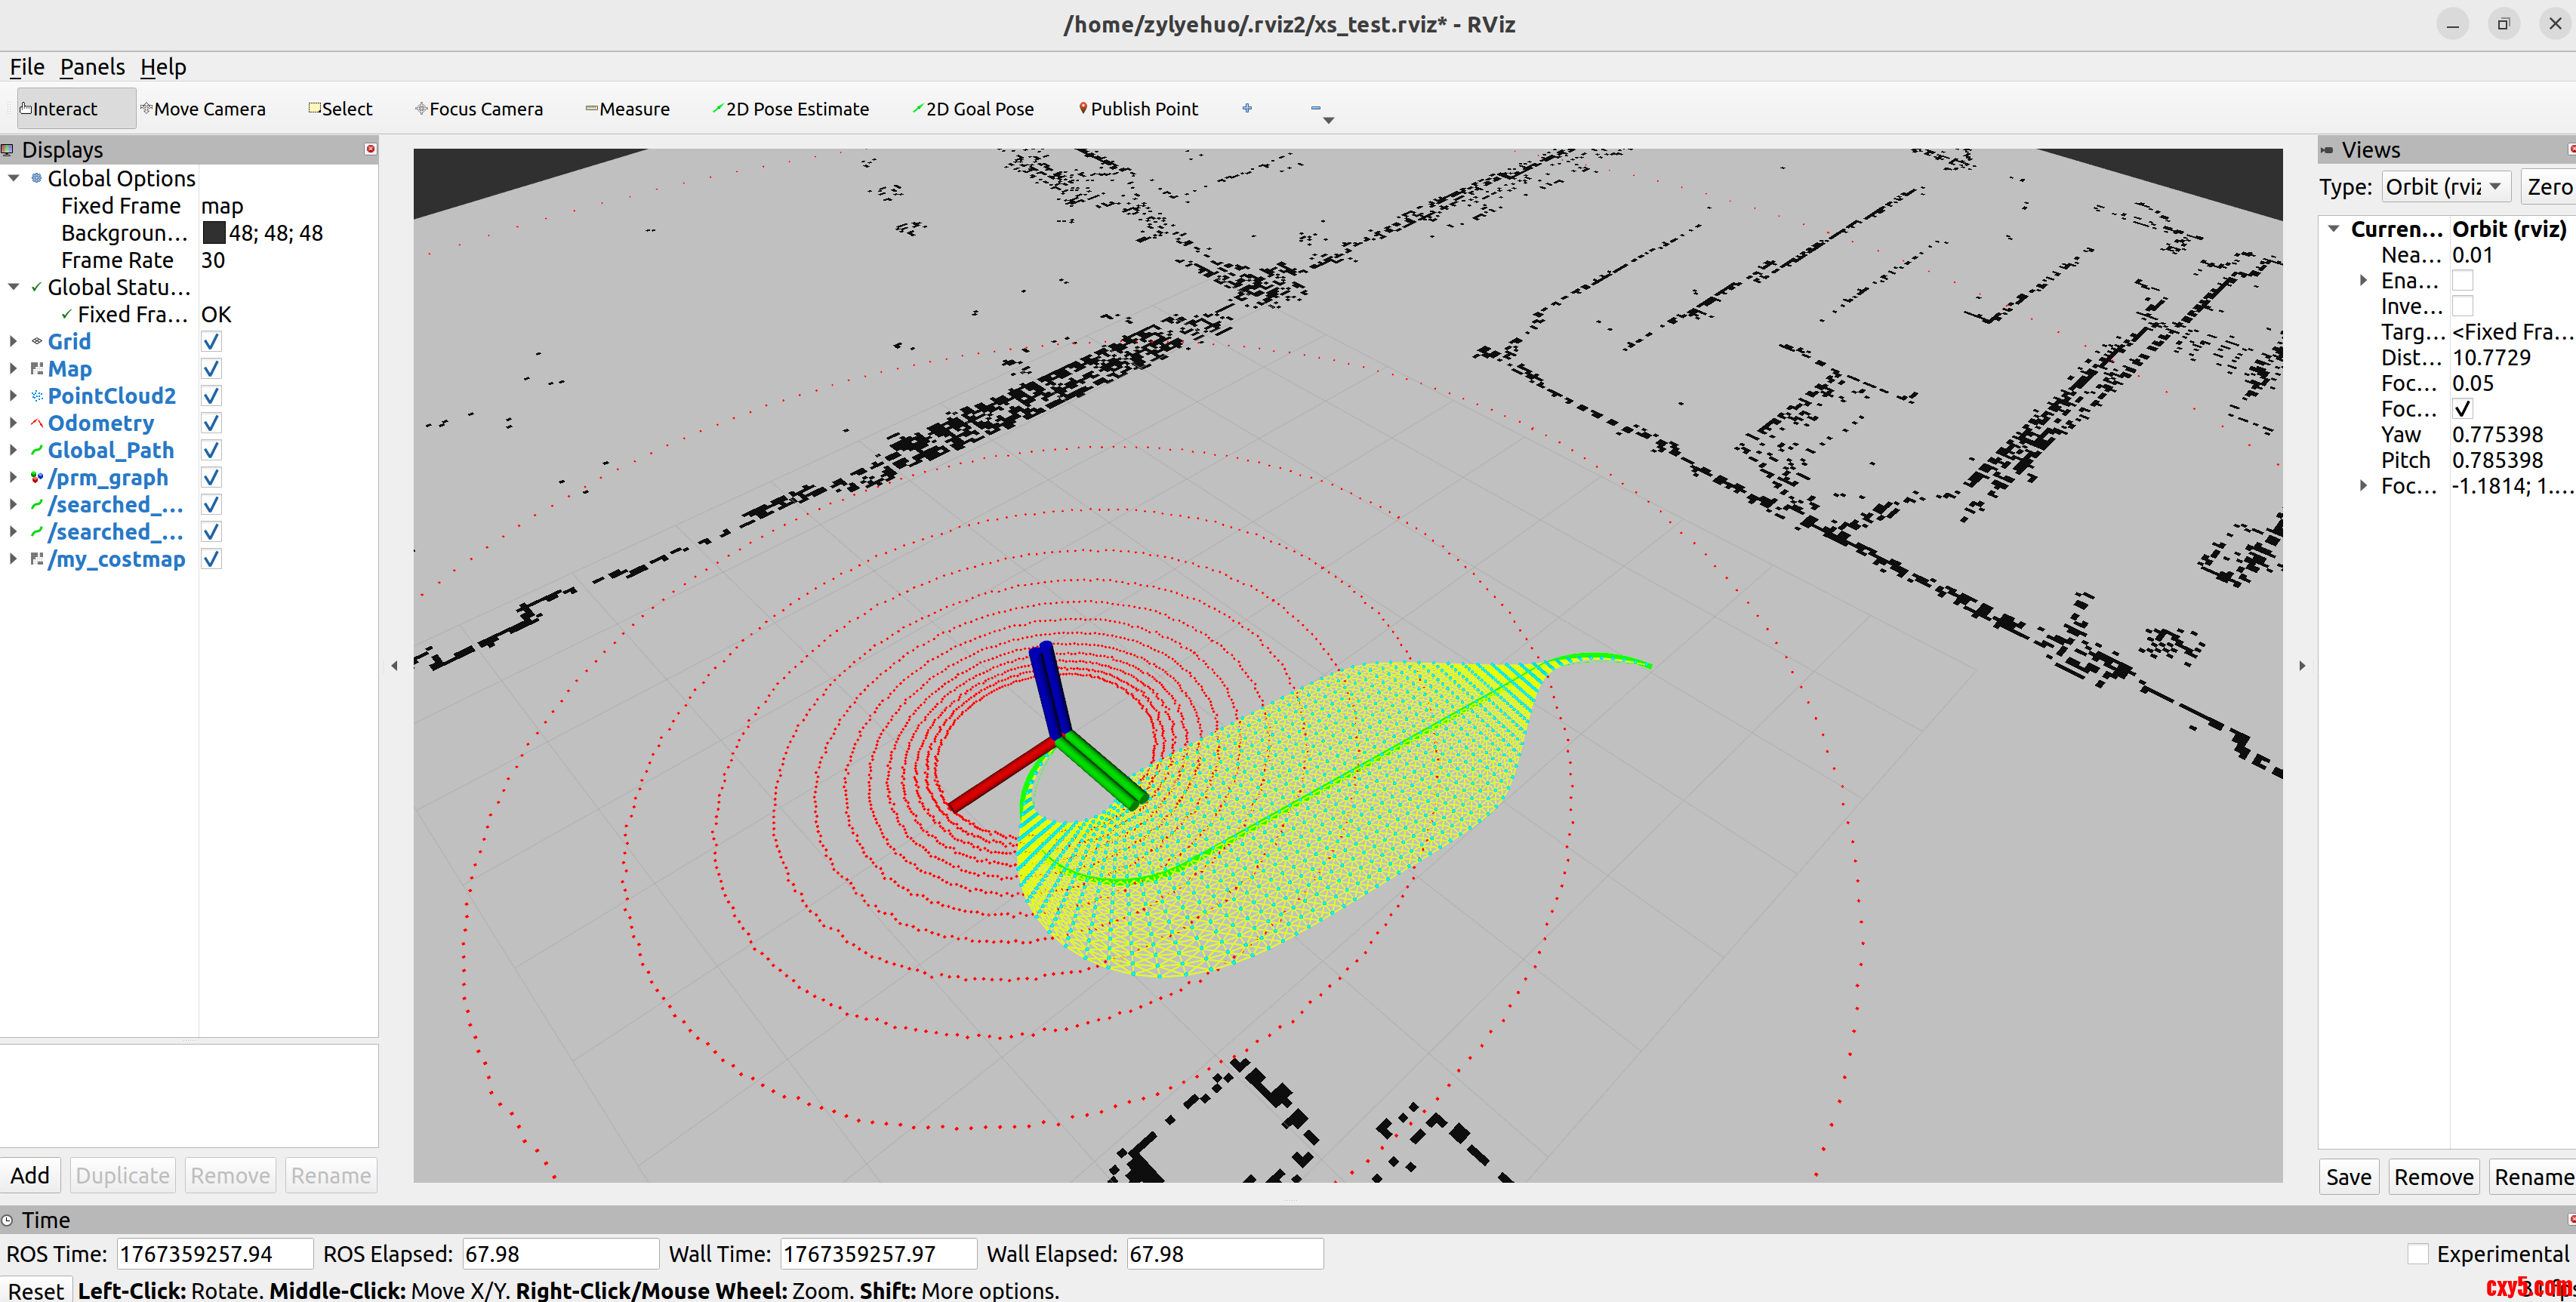Open the File menu
Viewport: 2576px width, 1302px height.
[x=27, y=67]
